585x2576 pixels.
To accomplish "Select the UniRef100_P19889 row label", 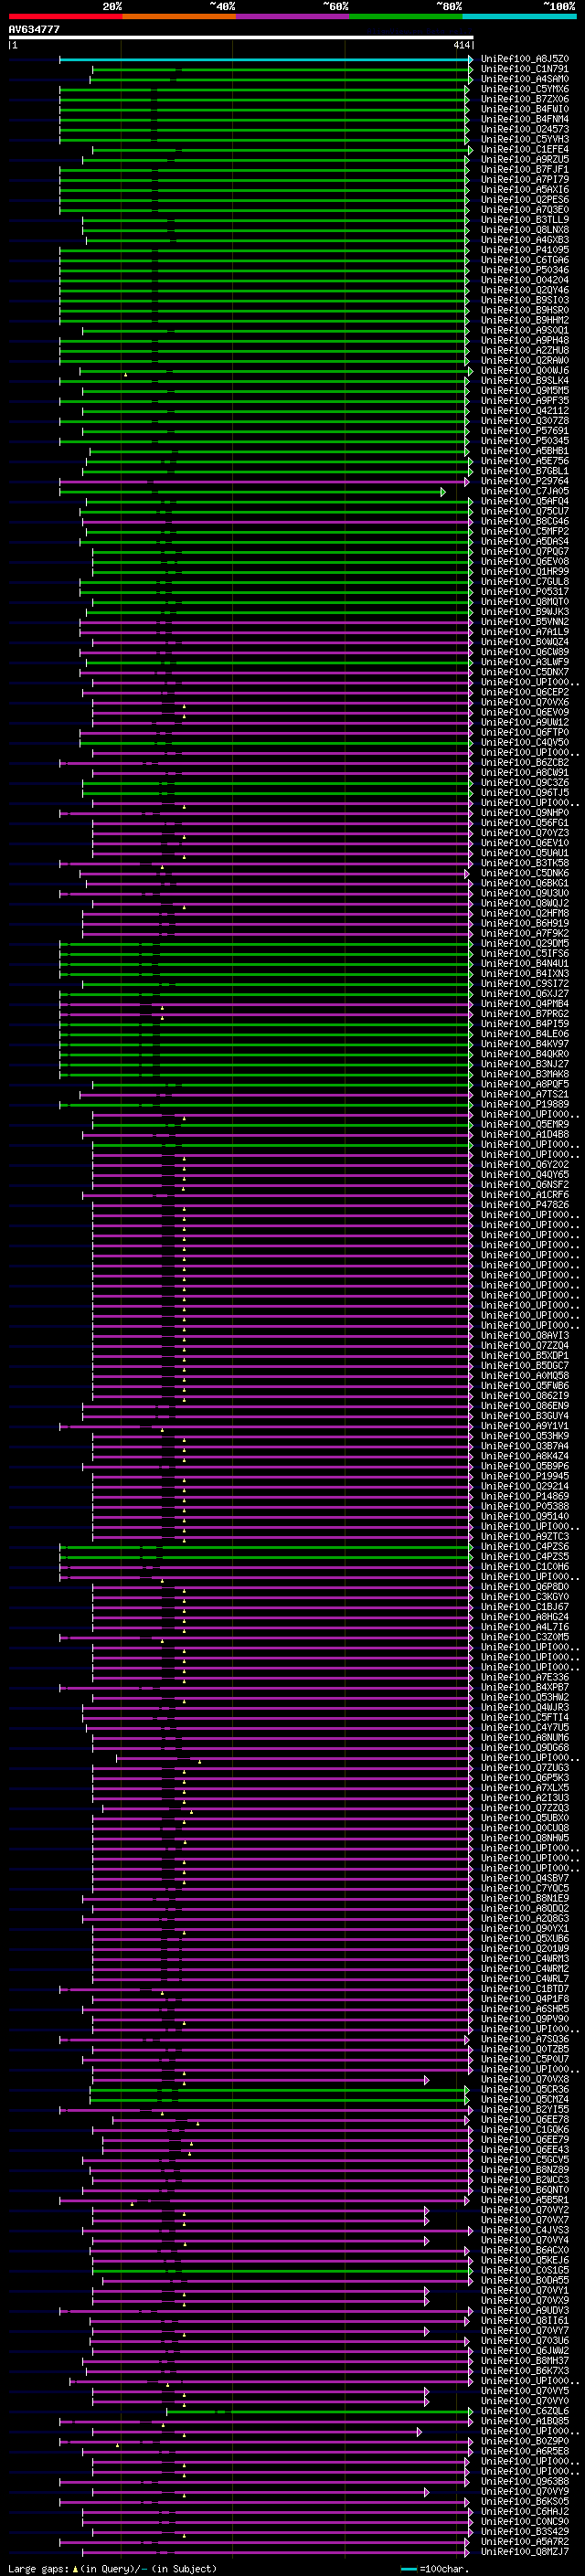I will pos(525,1104).
